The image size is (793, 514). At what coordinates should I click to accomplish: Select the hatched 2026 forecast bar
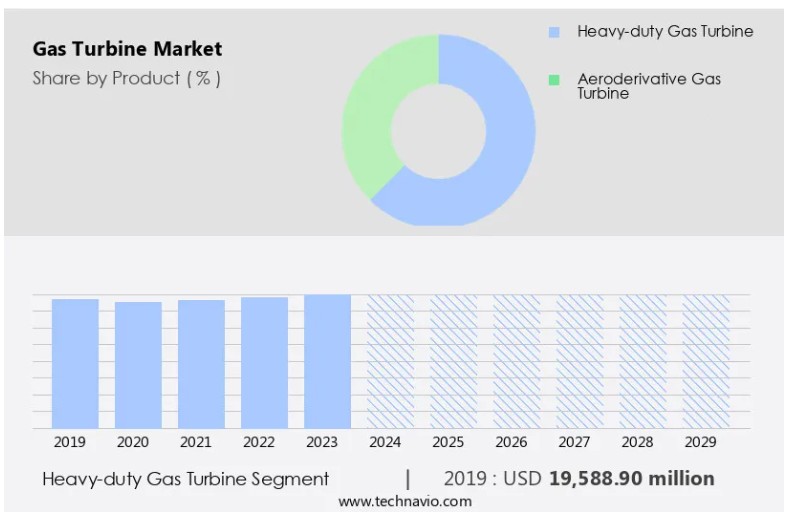coord(516,361)
